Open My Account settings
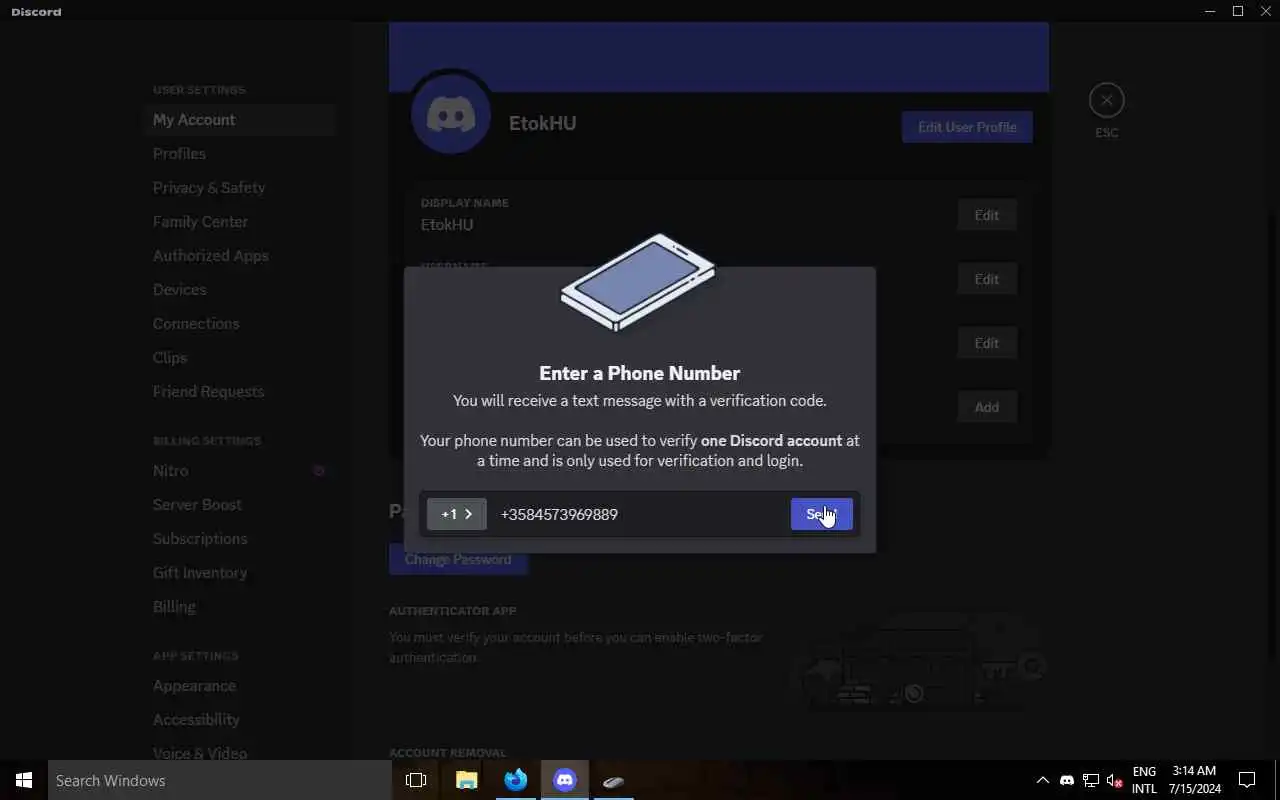The width and height of the screenshot is (1280, 800). pyautogui.click(x=239, y=119)
